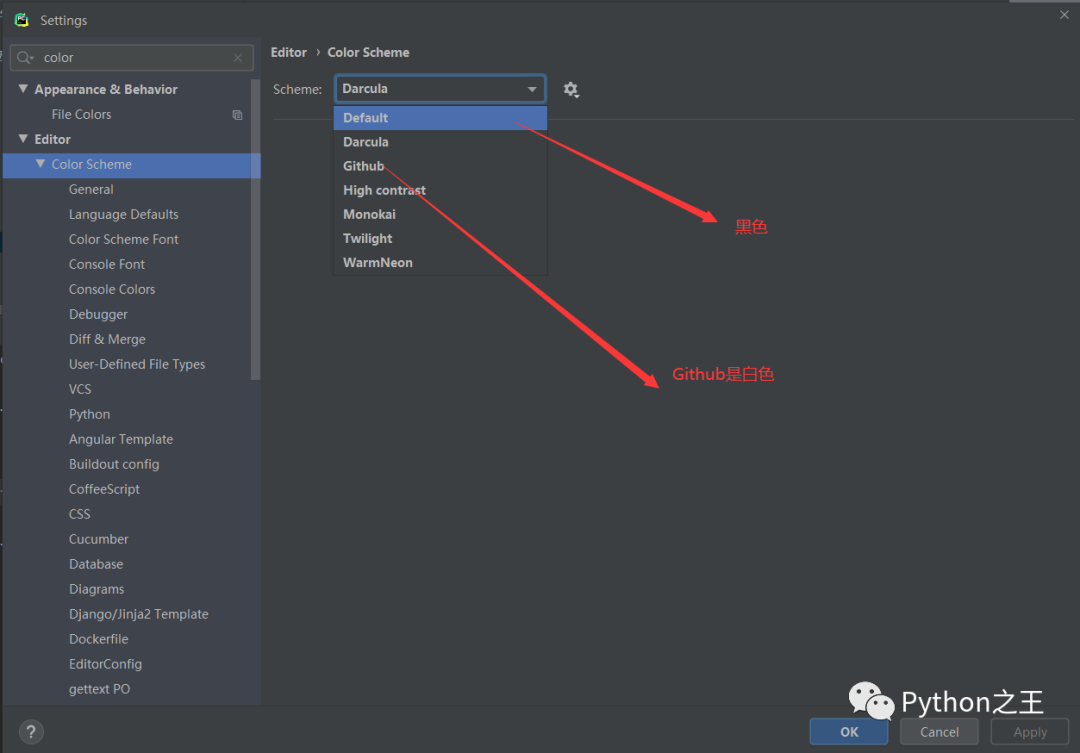
Task: Collapse the Appearance & Behavior section
Action: coord(23,89)
